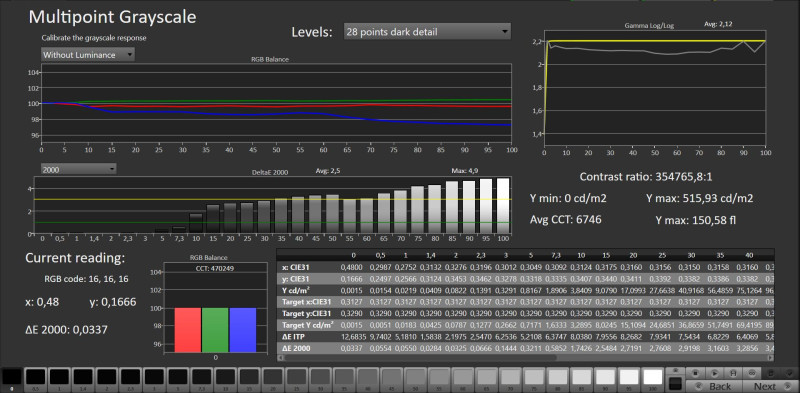The width and height of the screenshot is (800, 393).
Task: Select the 0 grayscale swatch
Action: (12, 379)
